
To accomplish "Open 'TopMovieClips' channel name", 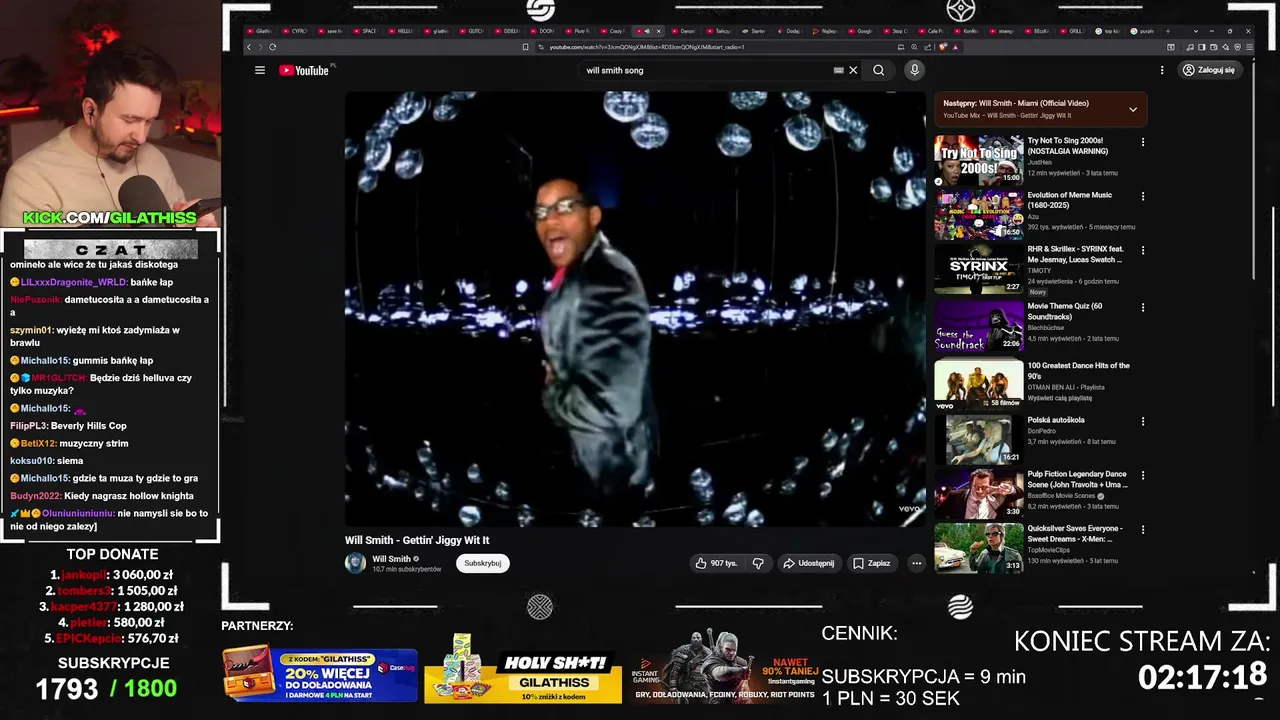I will click(1049, 550).
